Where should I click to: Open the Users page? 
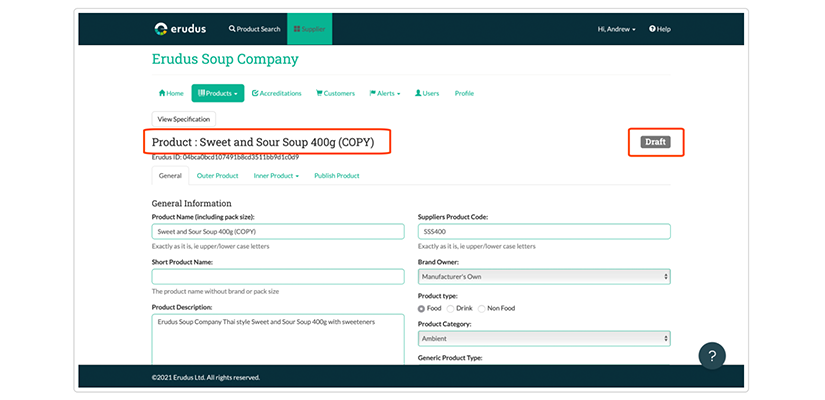[x=427, y=93]
